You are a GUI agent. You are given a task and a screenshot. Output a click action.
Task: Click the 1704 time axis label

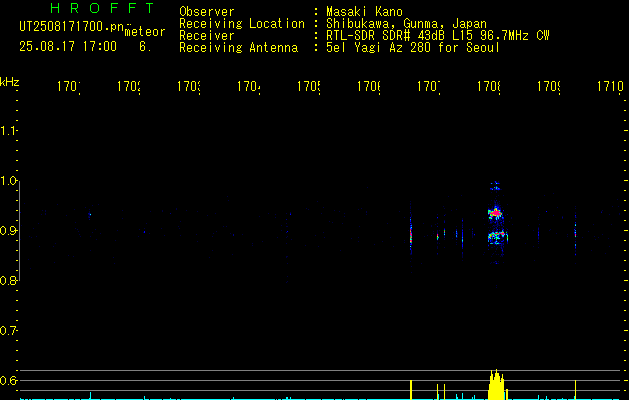click(x=249, y=87)
